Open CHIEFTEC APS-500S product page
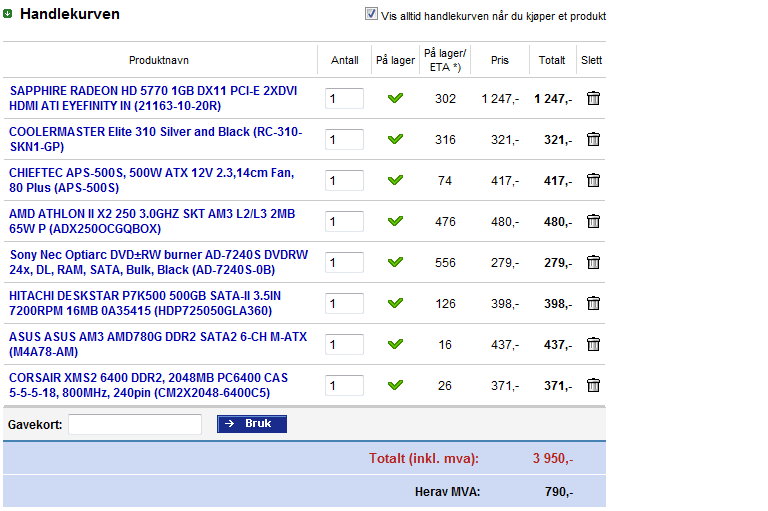The width and height of the screenshot is (768, 511). [x=151, y=180]
